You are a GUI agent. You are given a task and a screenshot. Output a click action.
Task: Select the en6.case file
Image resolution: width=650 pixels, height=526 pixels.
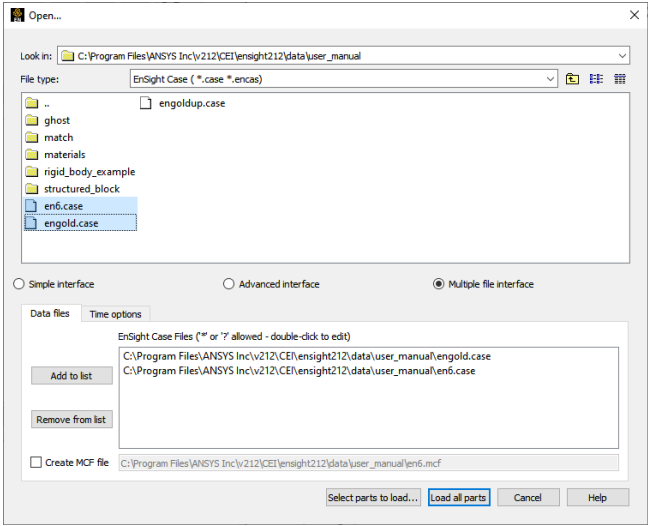click(80, 206)
